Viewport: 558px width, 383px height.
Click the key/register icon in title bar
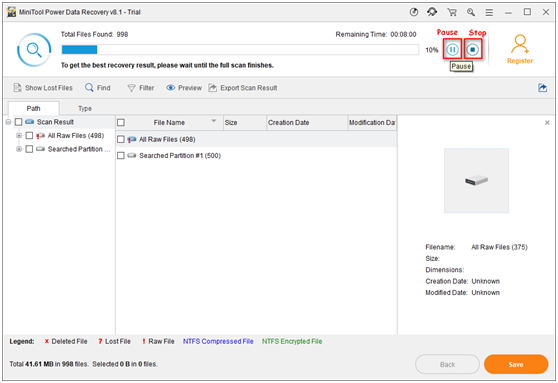(471, 12)
